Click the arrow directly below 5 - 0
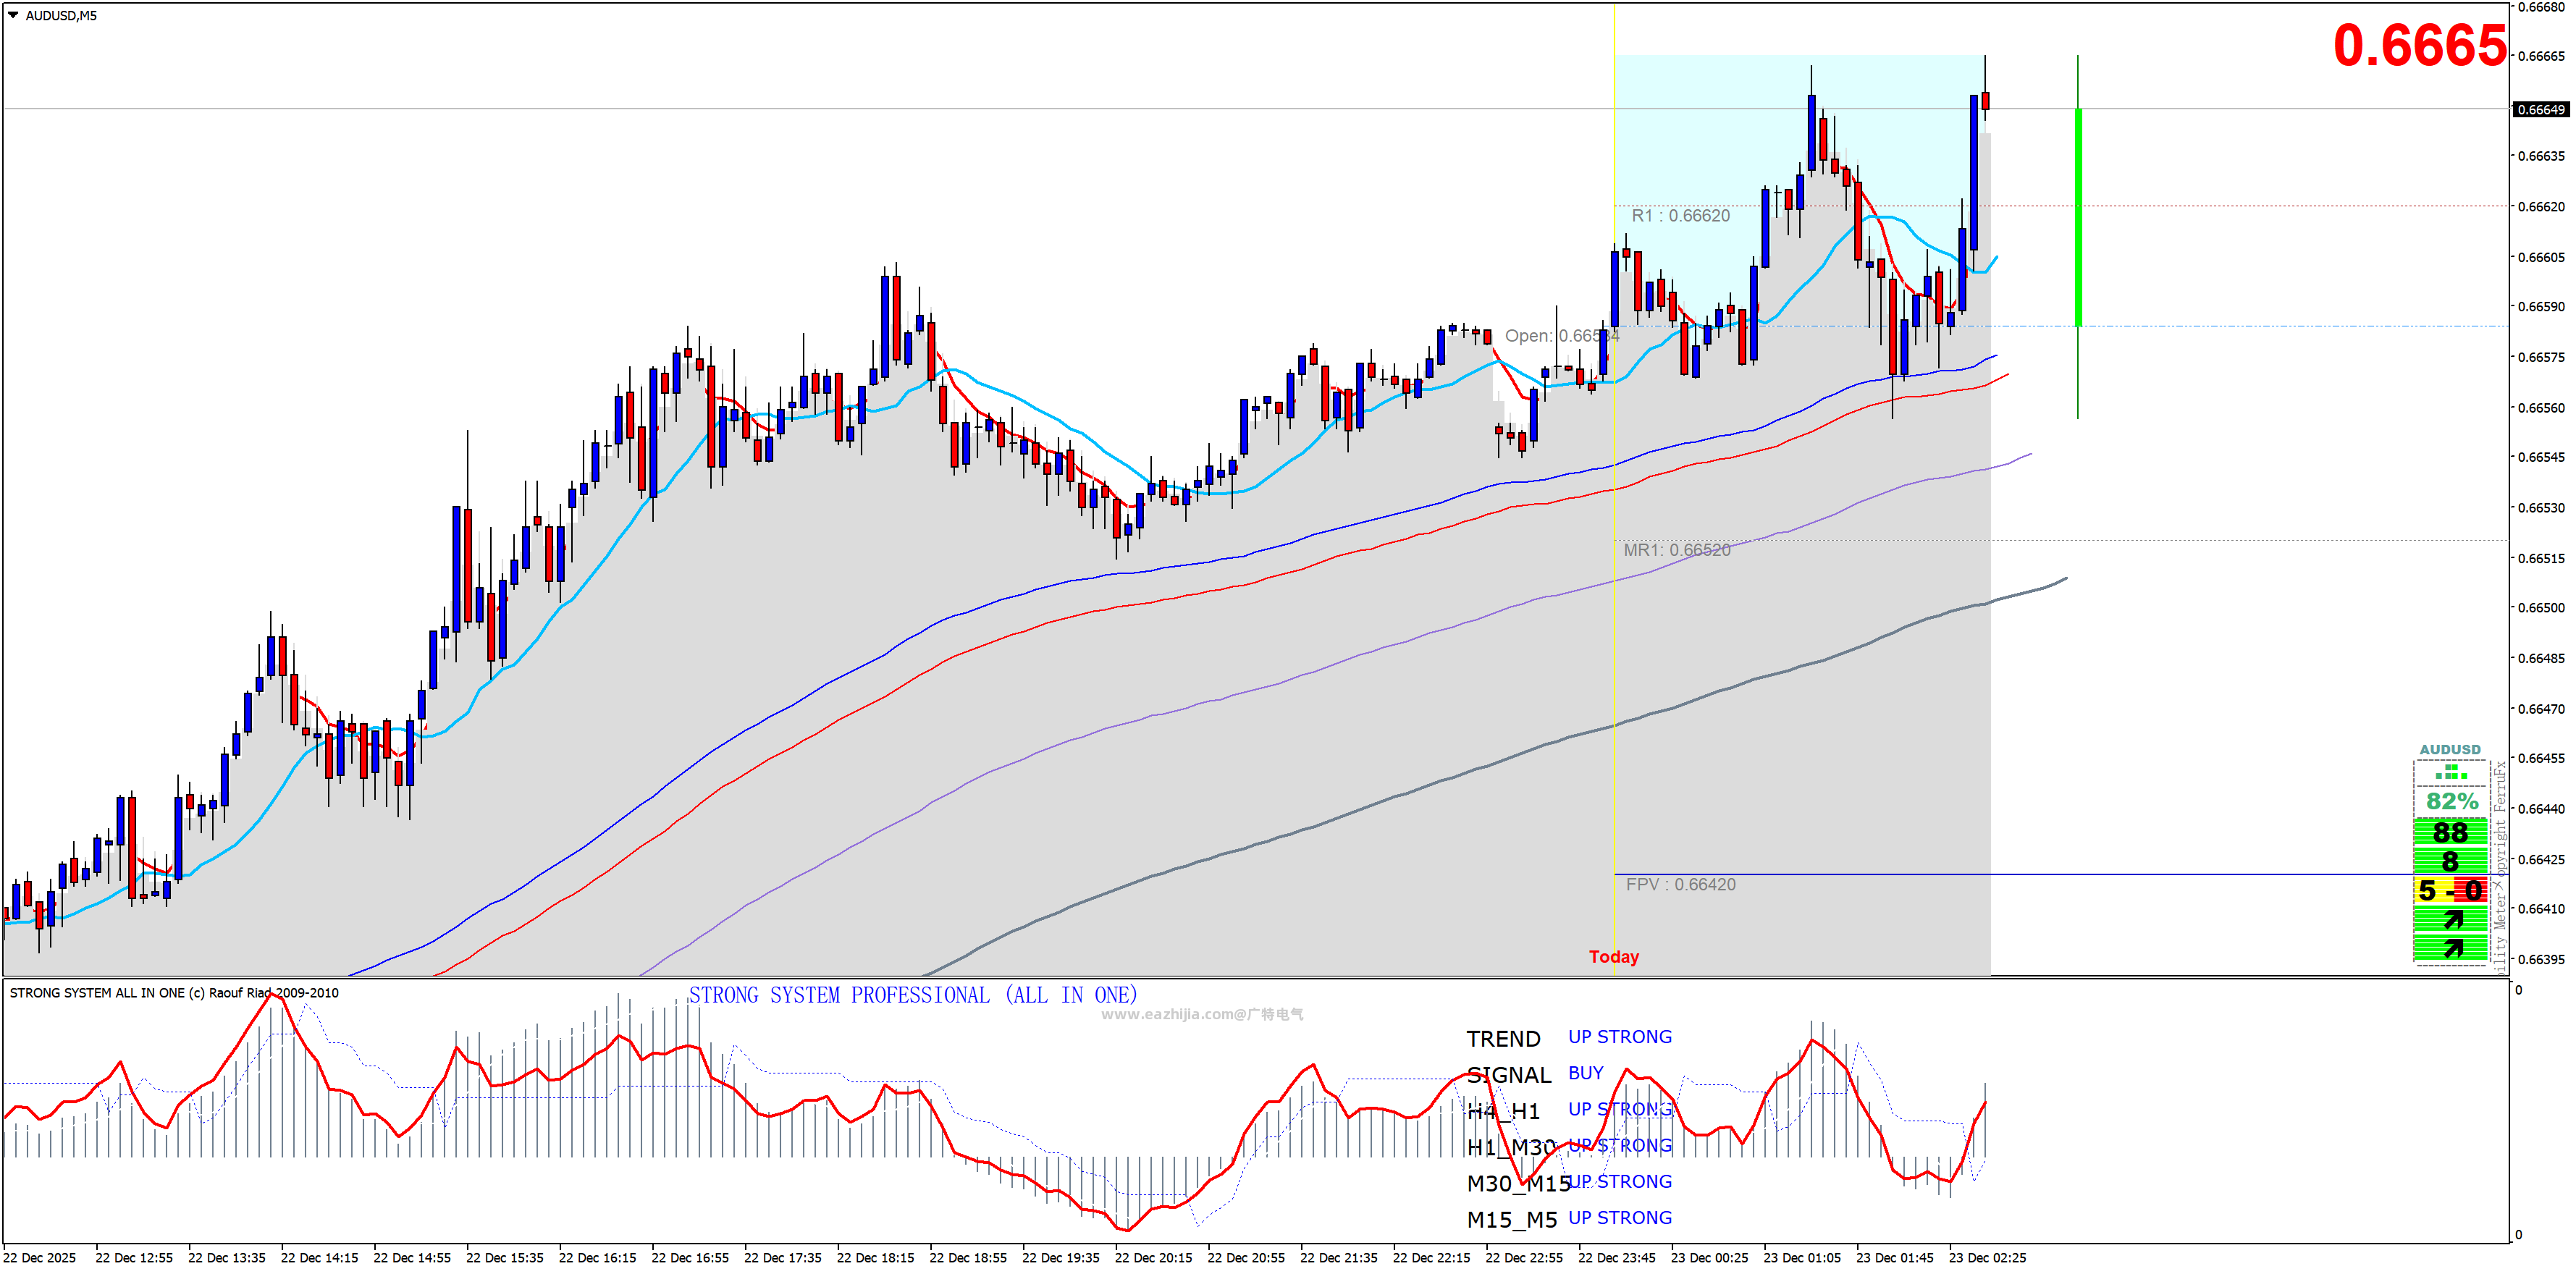 click(x=2453, y=919)
